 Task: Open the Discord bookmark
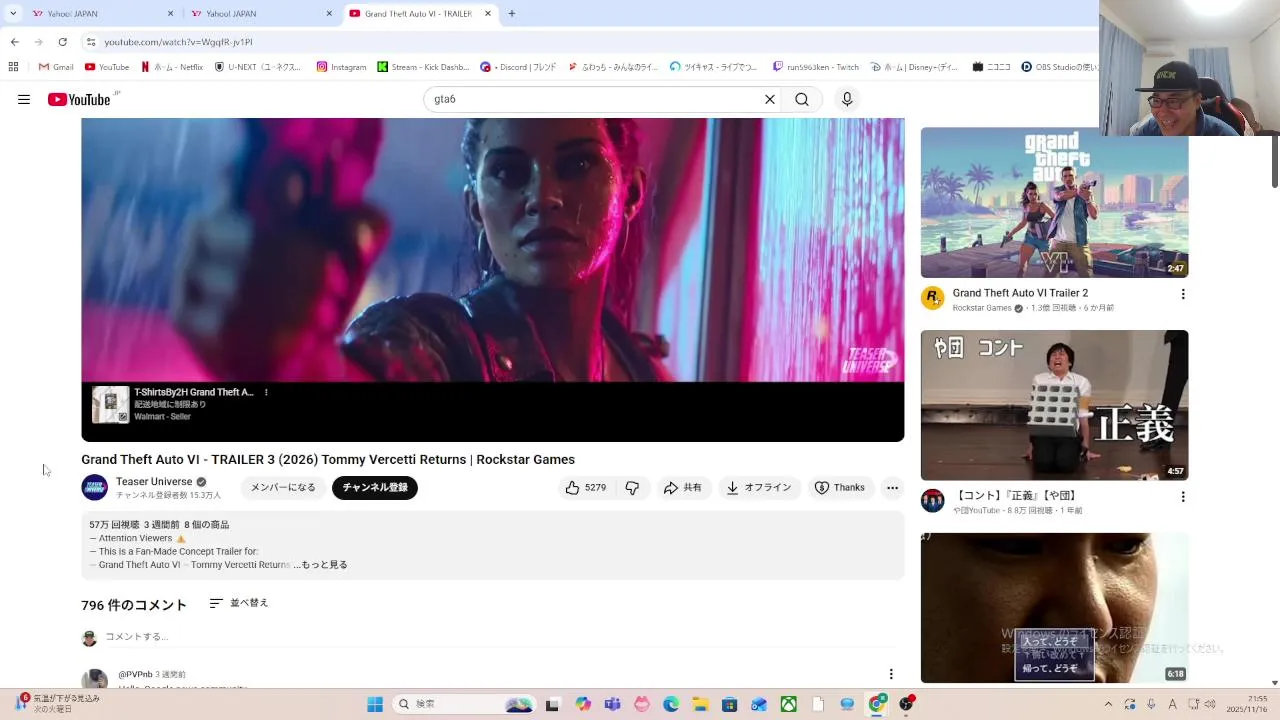pos(518,67)
